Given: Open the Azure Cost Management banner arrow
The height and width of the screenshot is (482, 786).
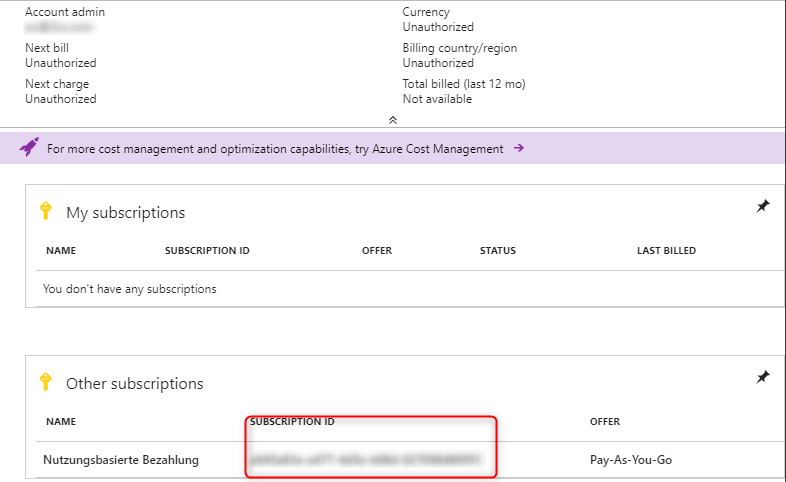Looking at the screenshot, I should coord(519,148).
